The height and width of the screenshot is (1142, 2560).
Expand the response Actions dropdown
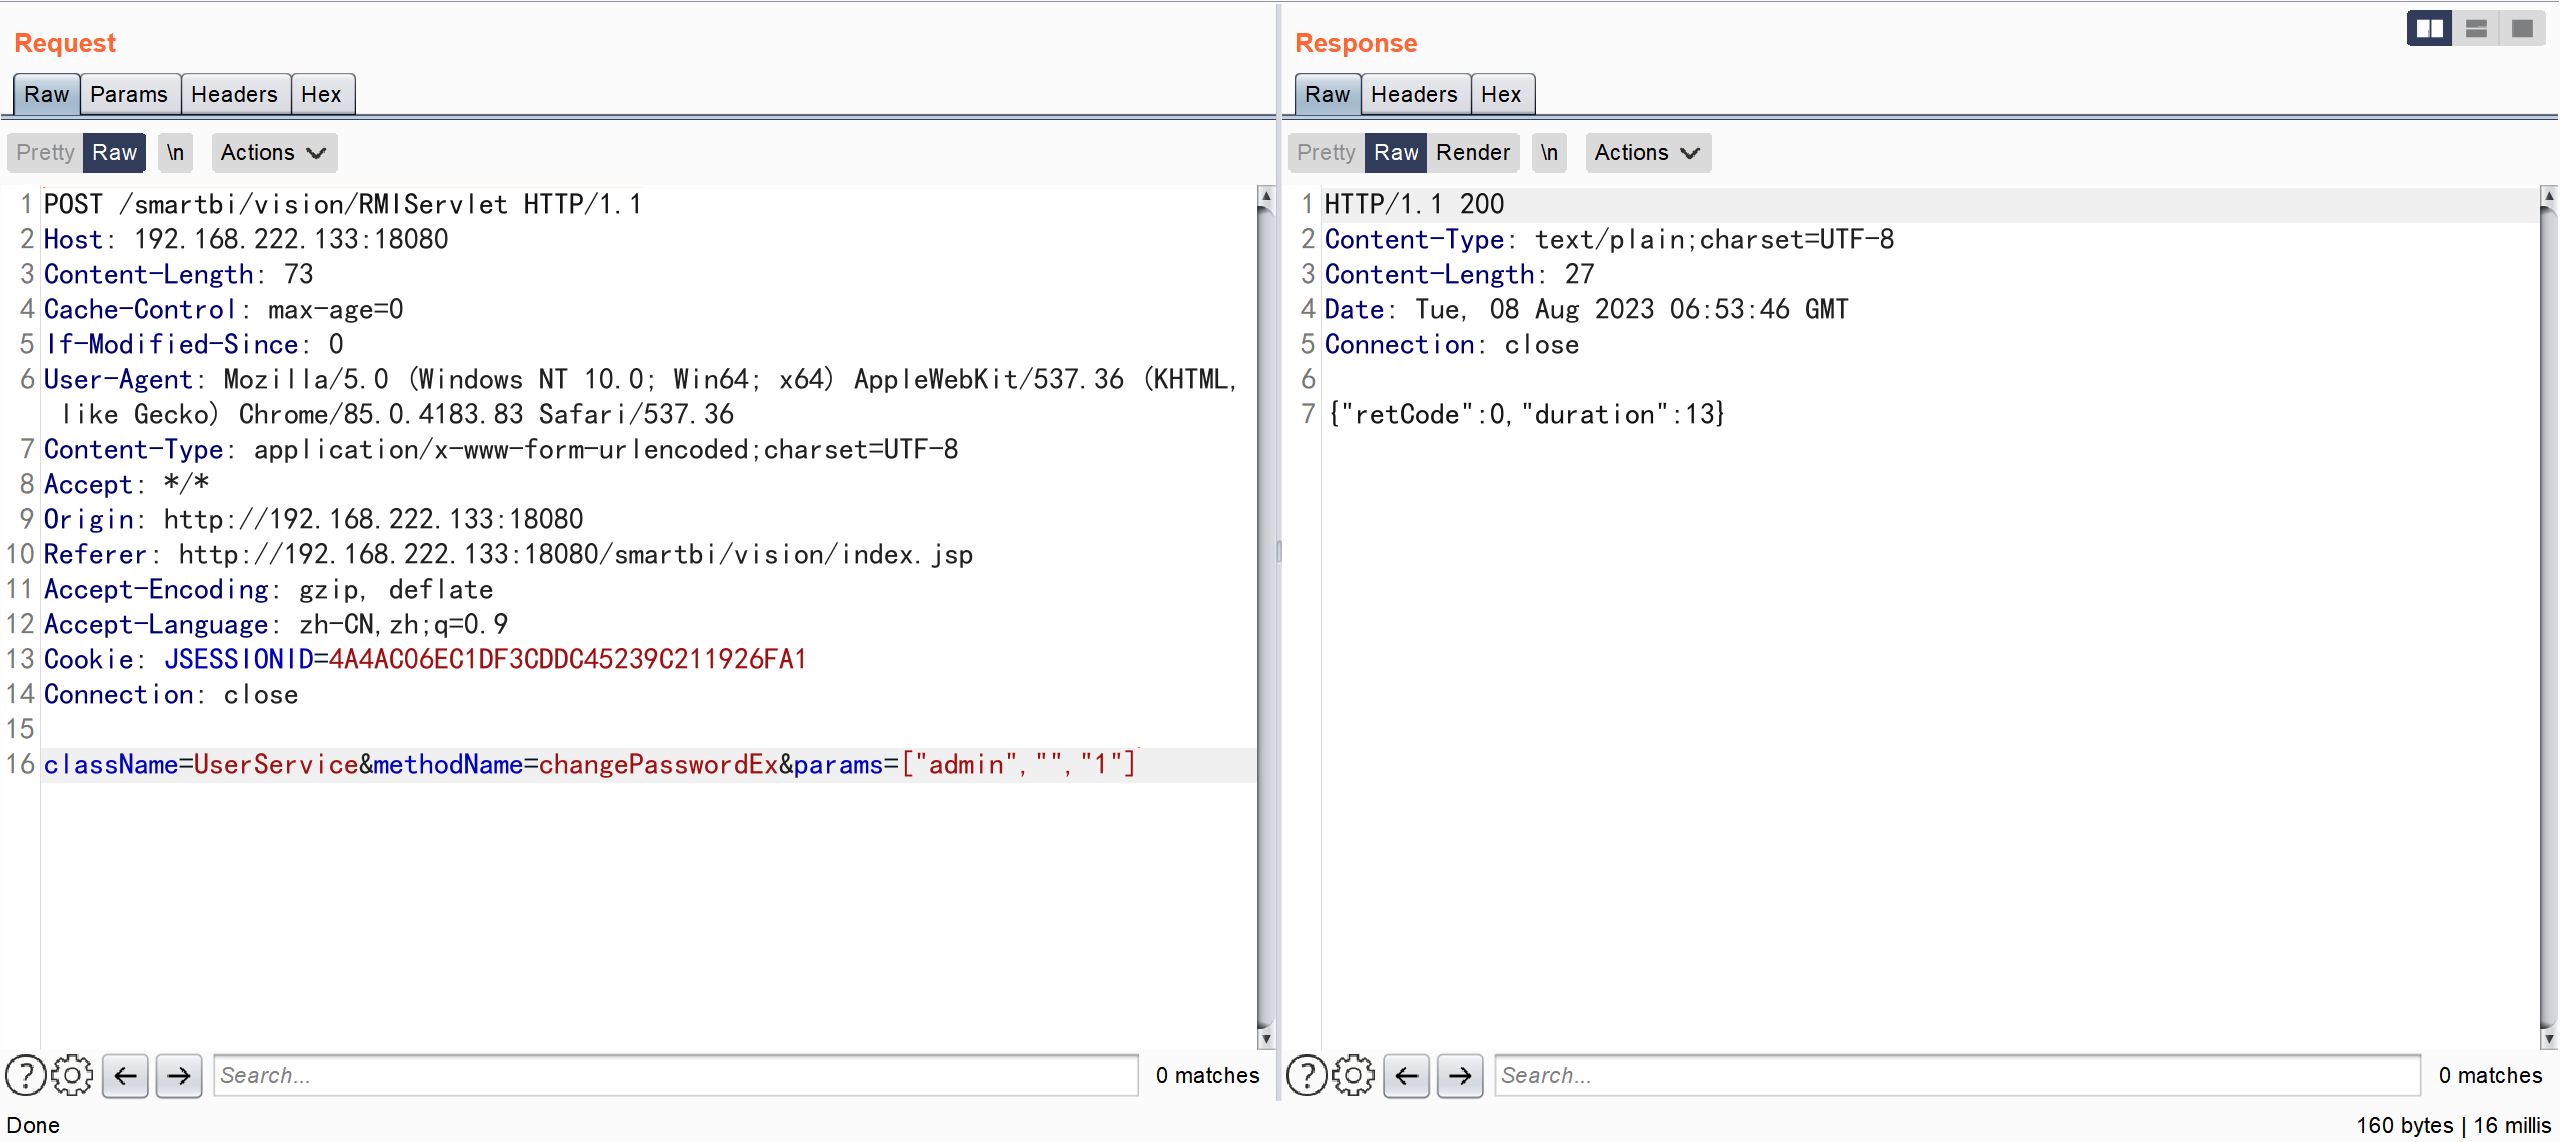[x=1647, y=152]
